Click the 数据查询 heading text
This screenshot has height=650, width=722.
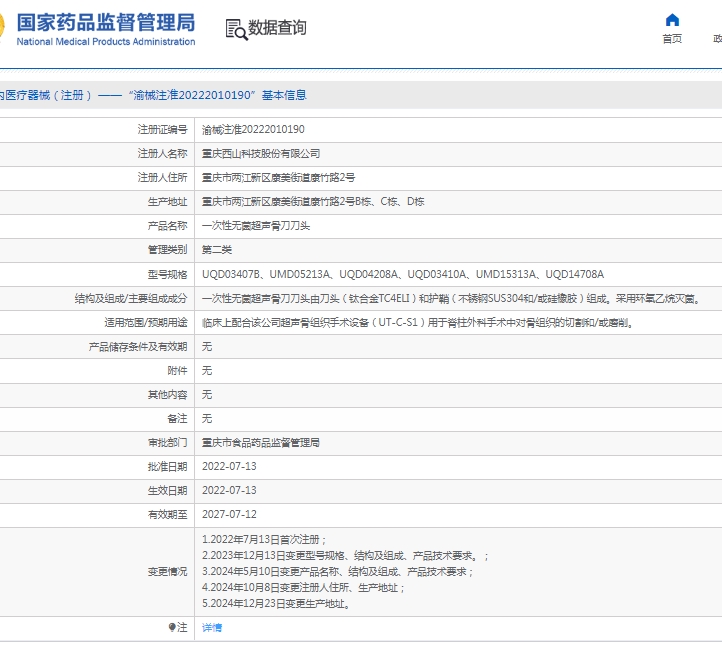(277, 28)
